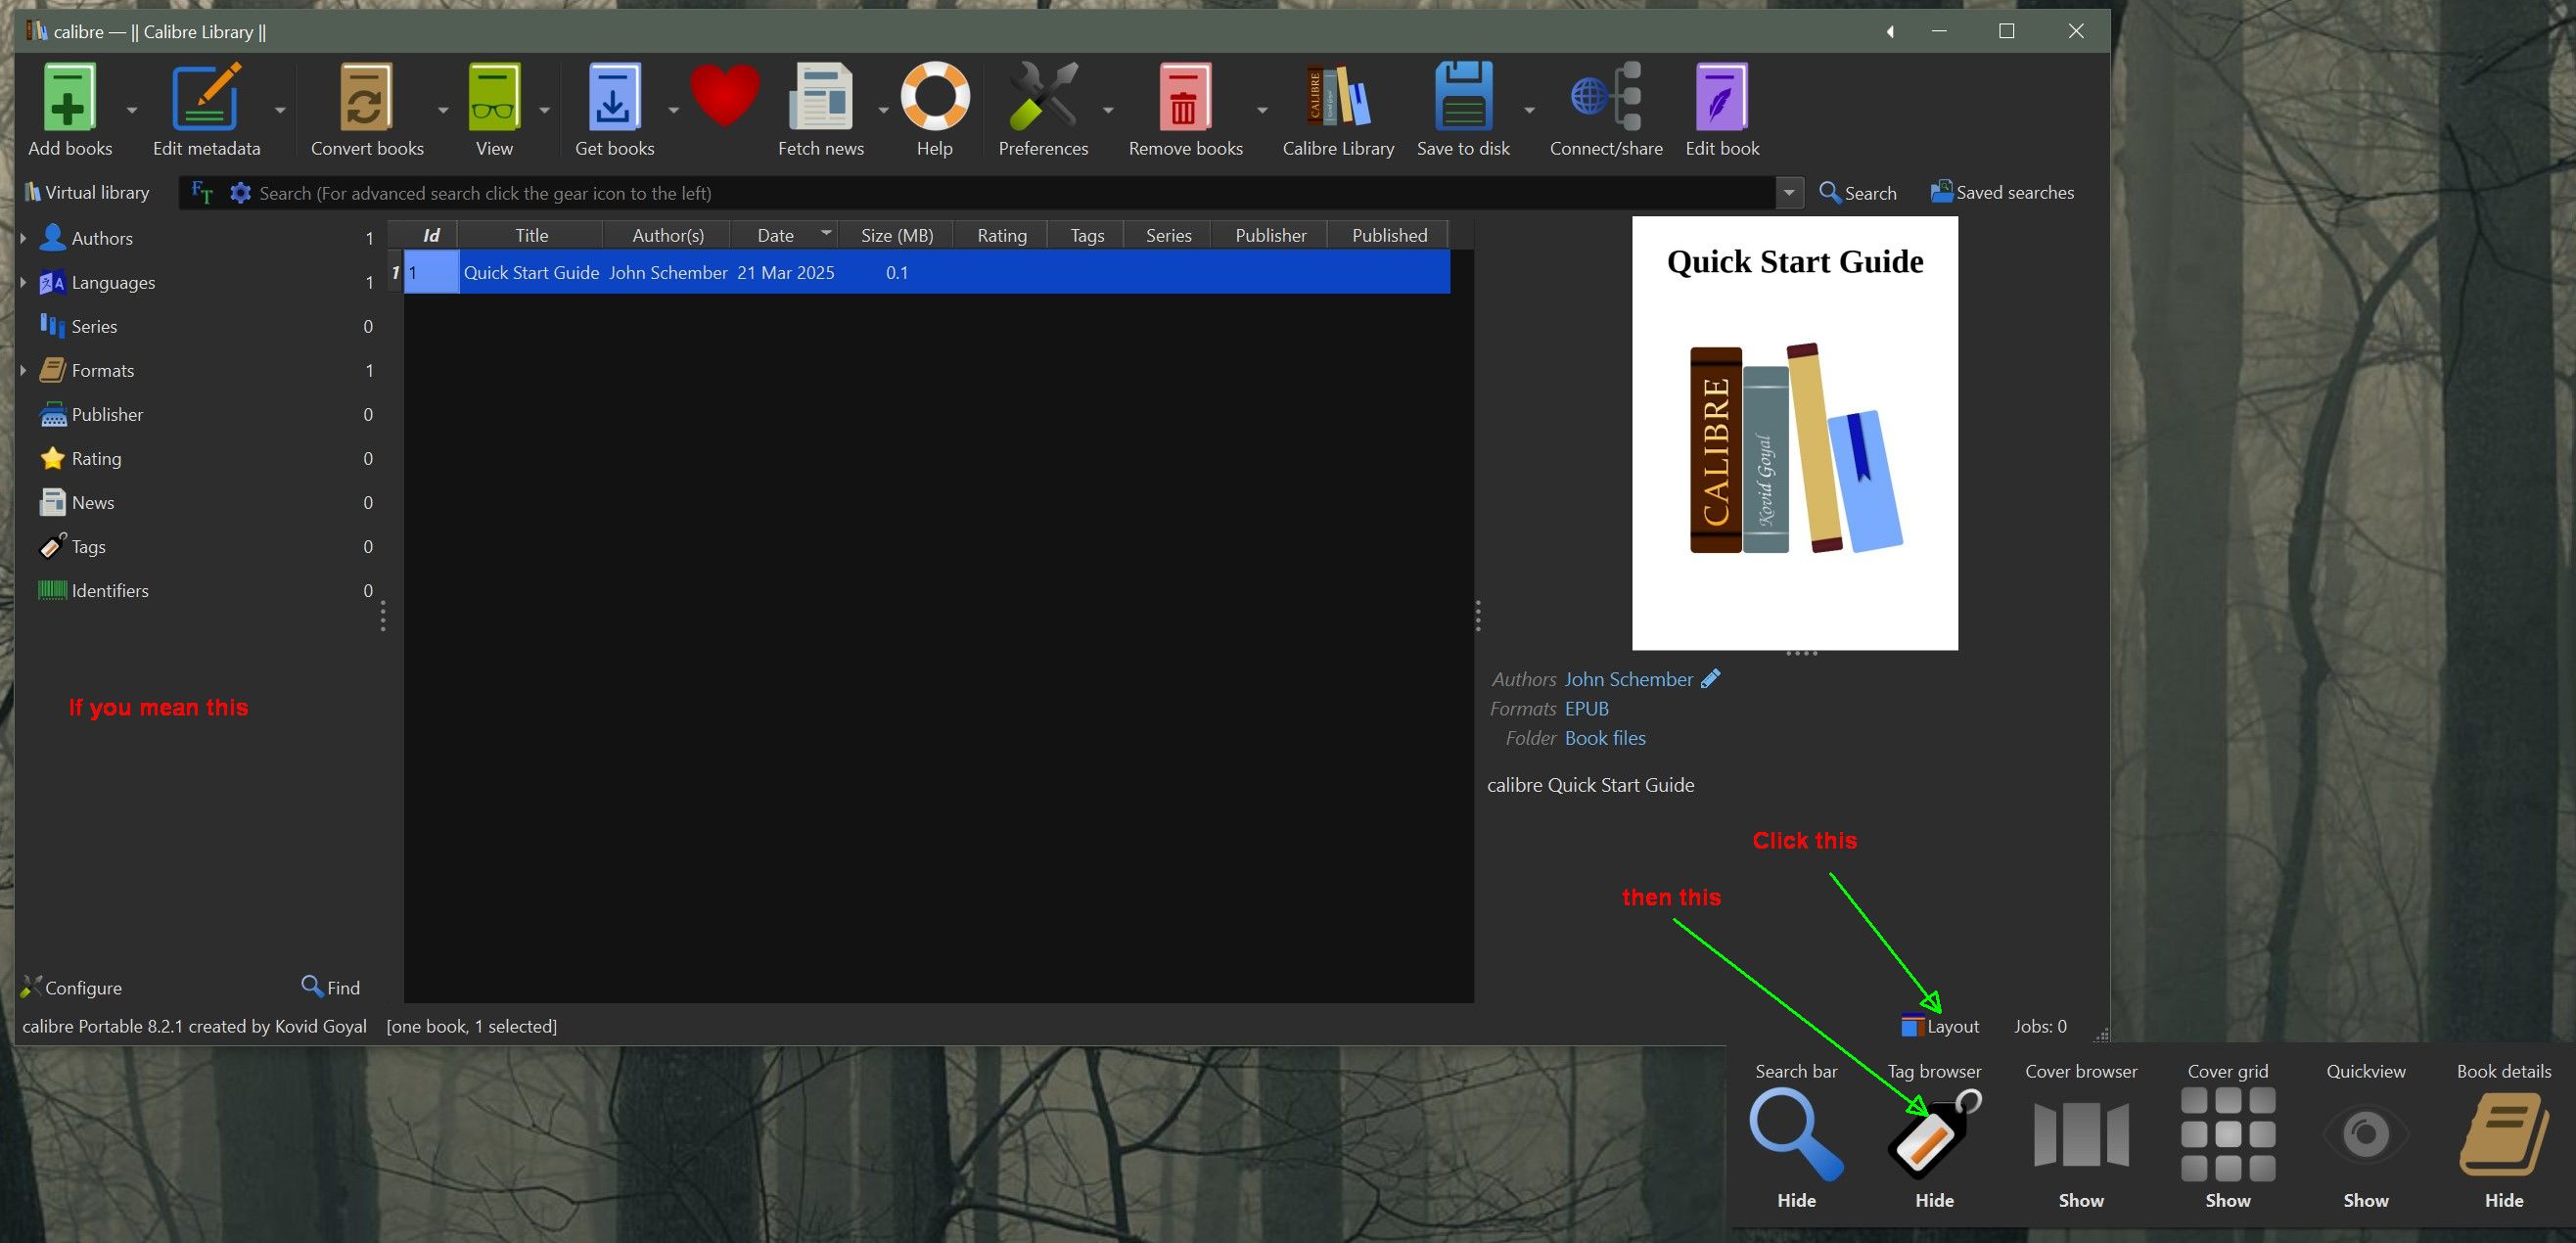Viewport: 2576px width, 1243px height.
Task: Click the Layout button in status bar
Action: [1940, 1026]
